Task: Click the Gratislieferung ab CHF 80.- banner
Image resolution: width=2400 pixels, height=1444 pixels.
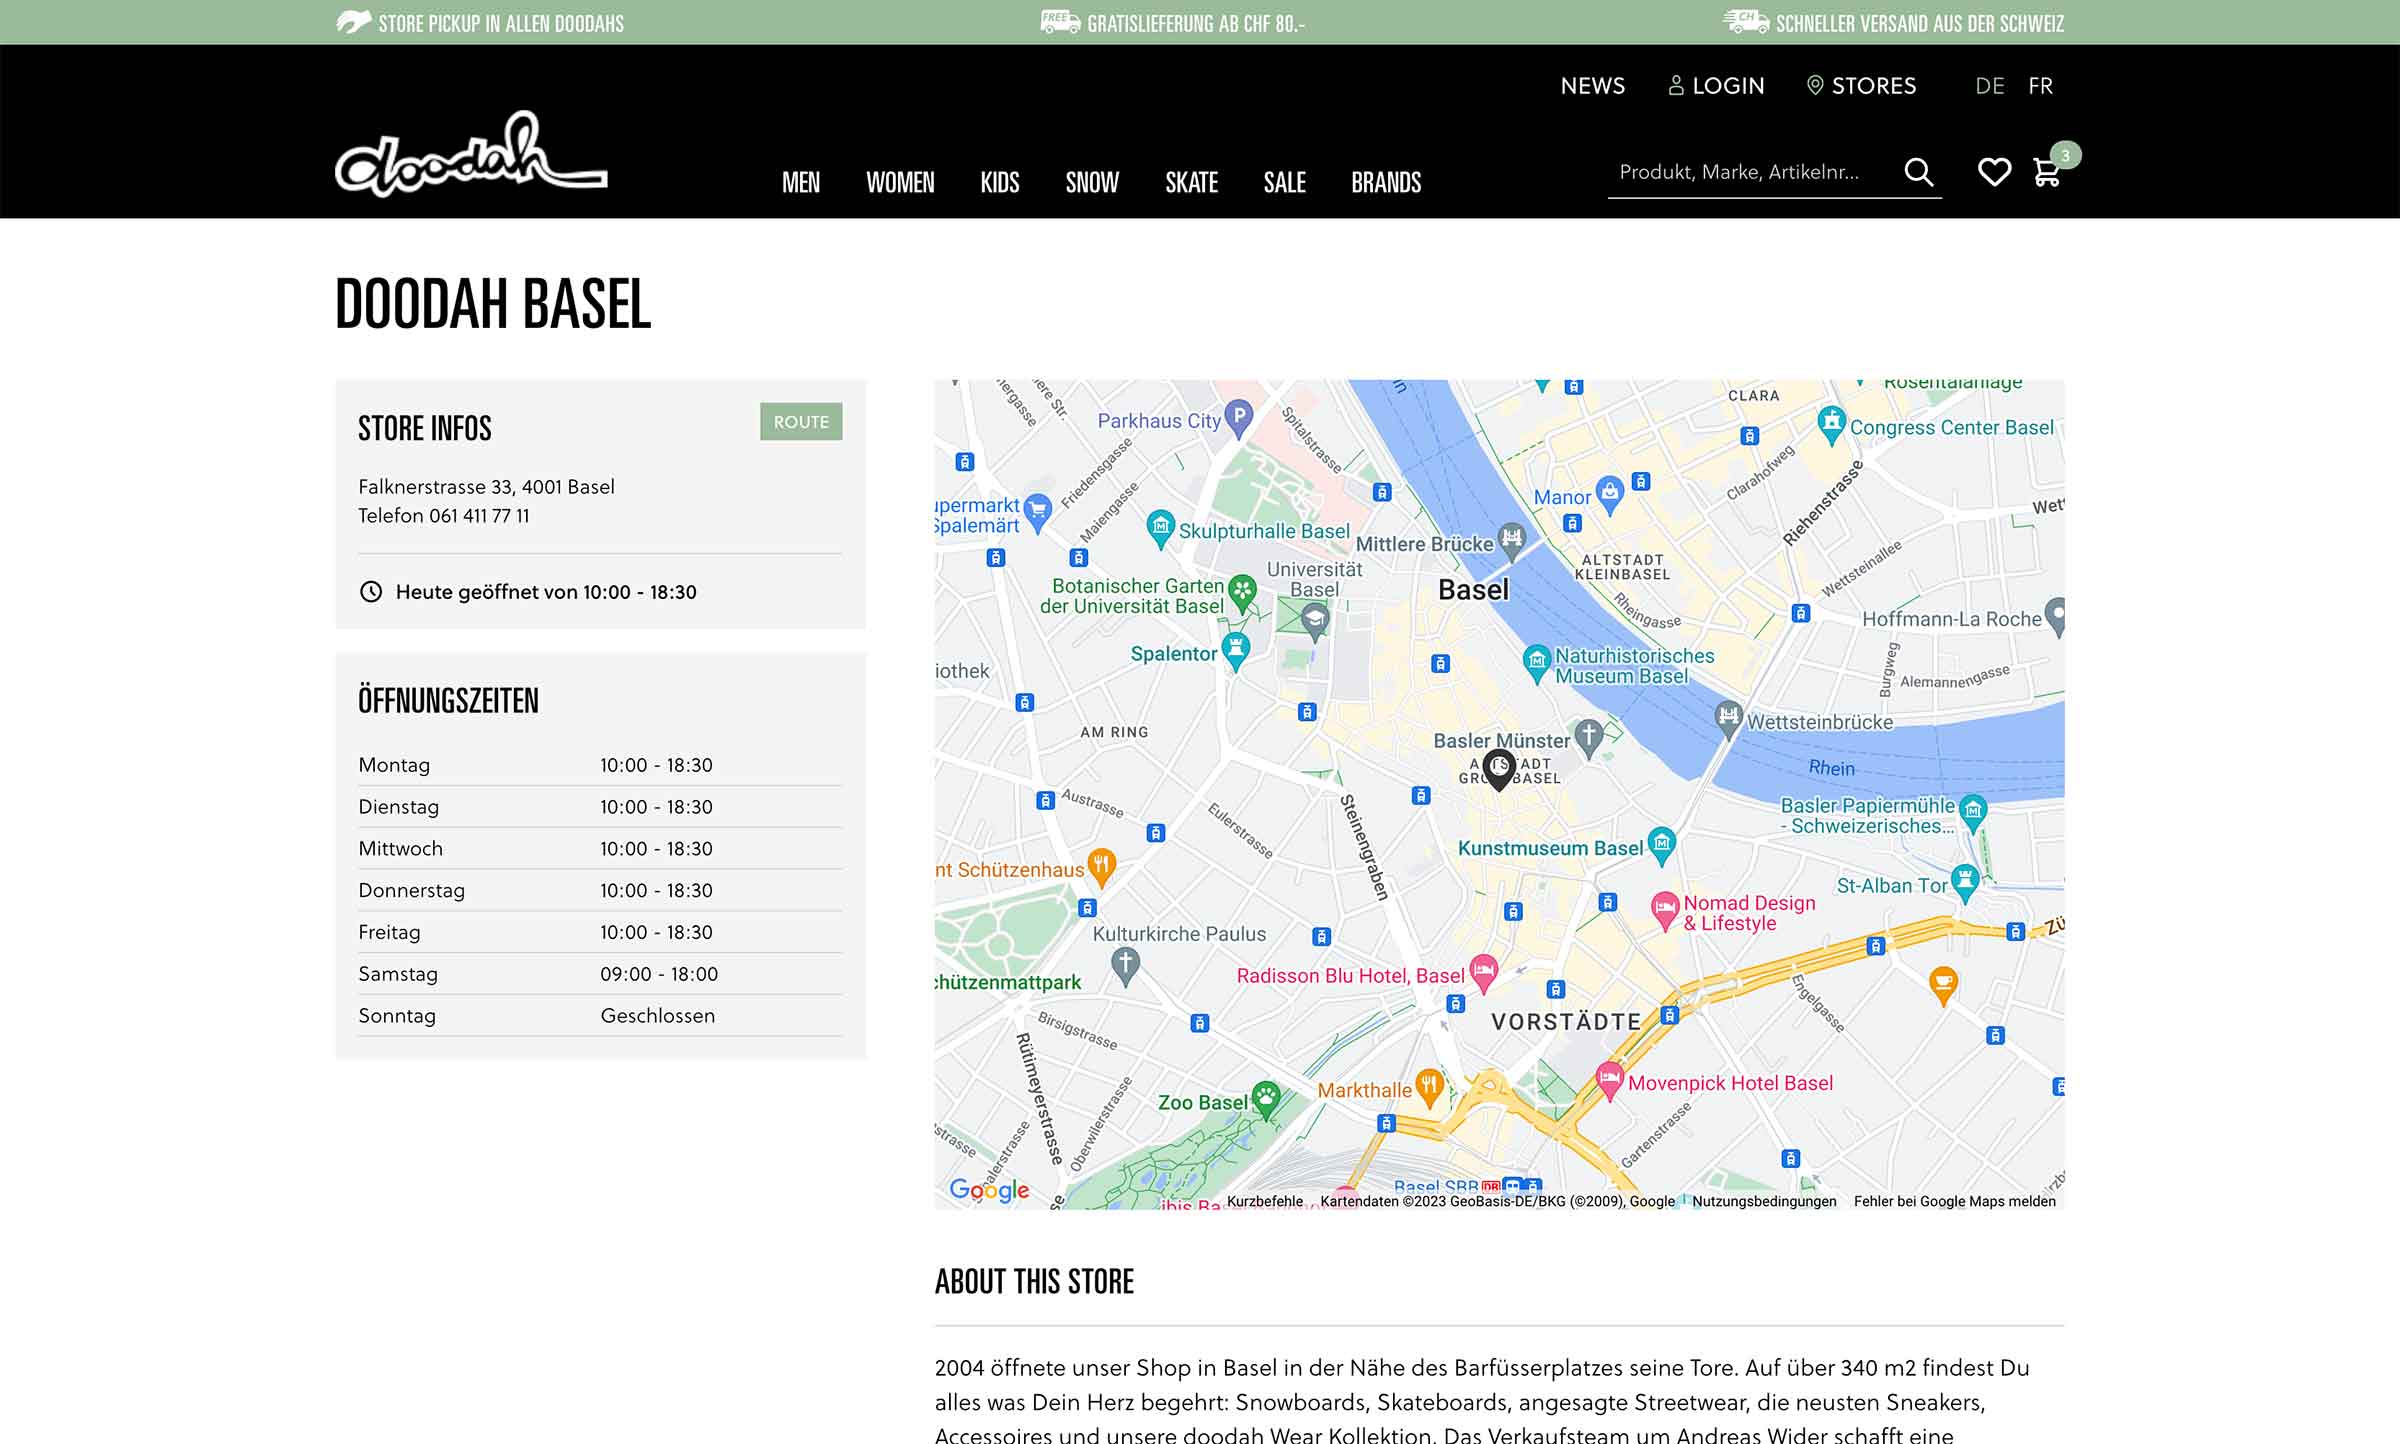Action: click(1173, 22)
